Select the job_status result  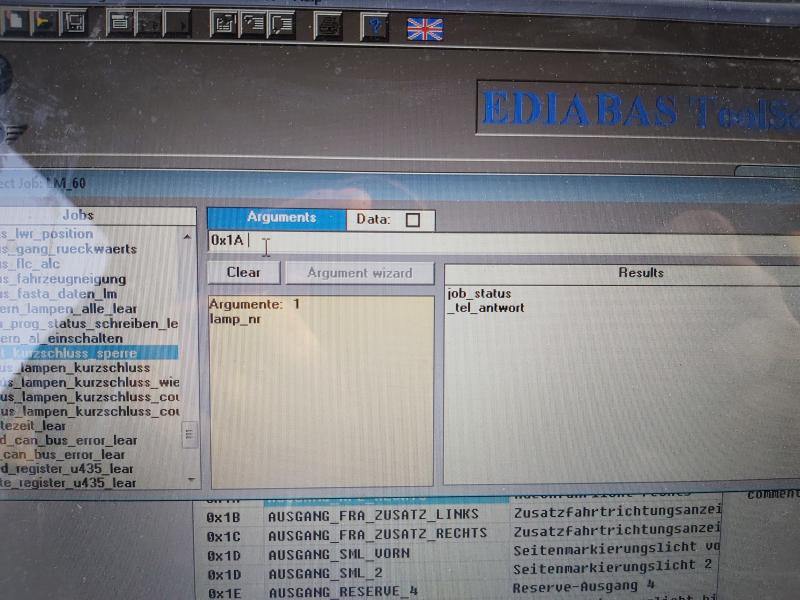pos(479,293)
